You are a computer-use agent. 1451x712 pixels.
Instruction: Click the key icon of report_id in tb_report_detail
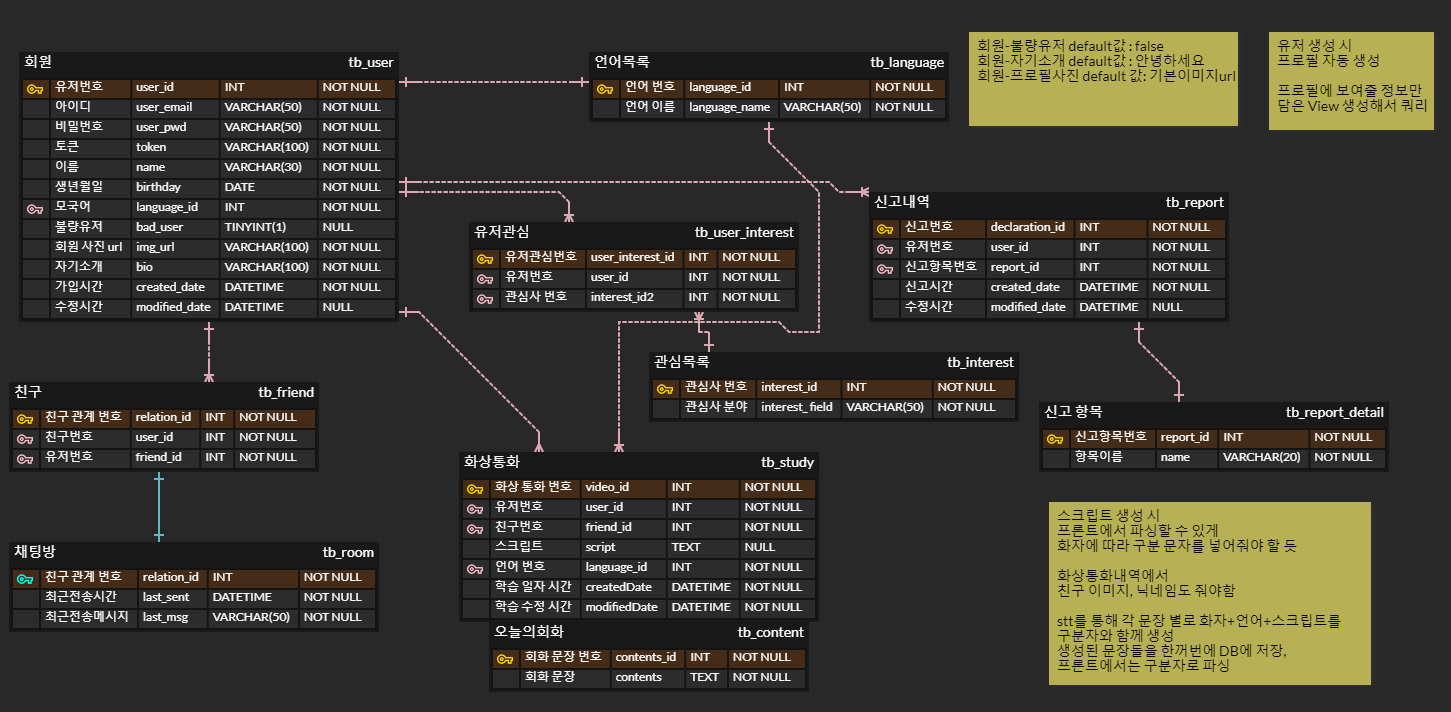(1055, 438)
